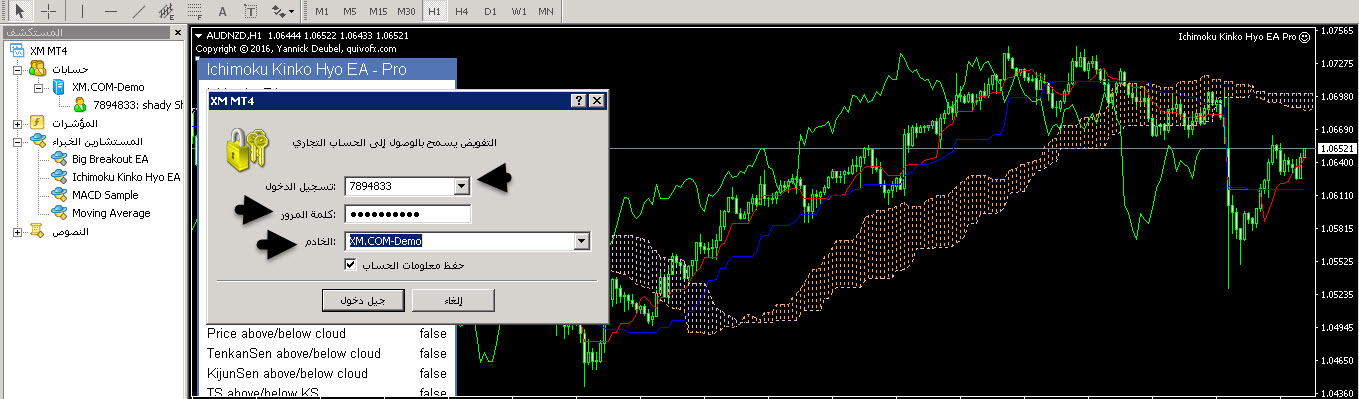Image resolution: width=1359 pixels, height=399 pixels.
Task: Select the text label 'T' tool
Action: pos(250,11)
